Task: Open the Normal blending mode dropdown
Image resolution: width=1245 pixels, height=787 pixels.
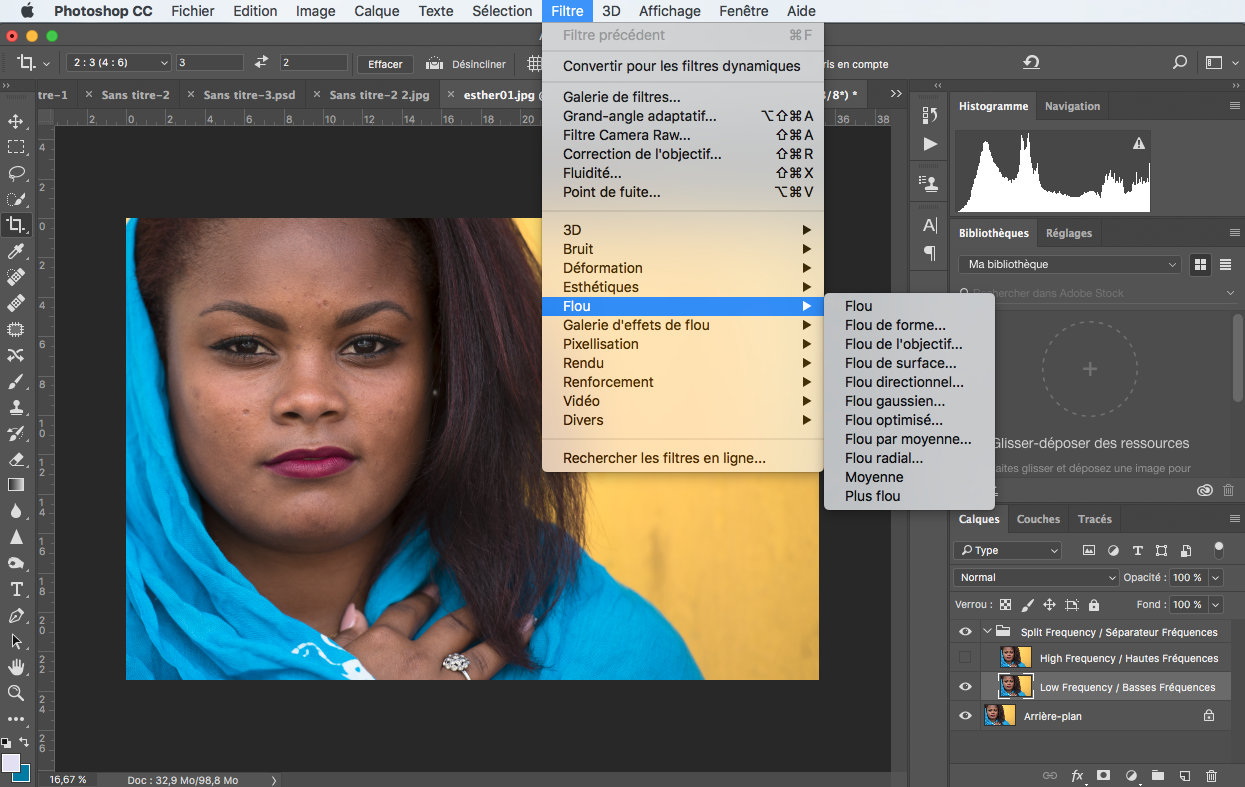Action: [1035, 577]
